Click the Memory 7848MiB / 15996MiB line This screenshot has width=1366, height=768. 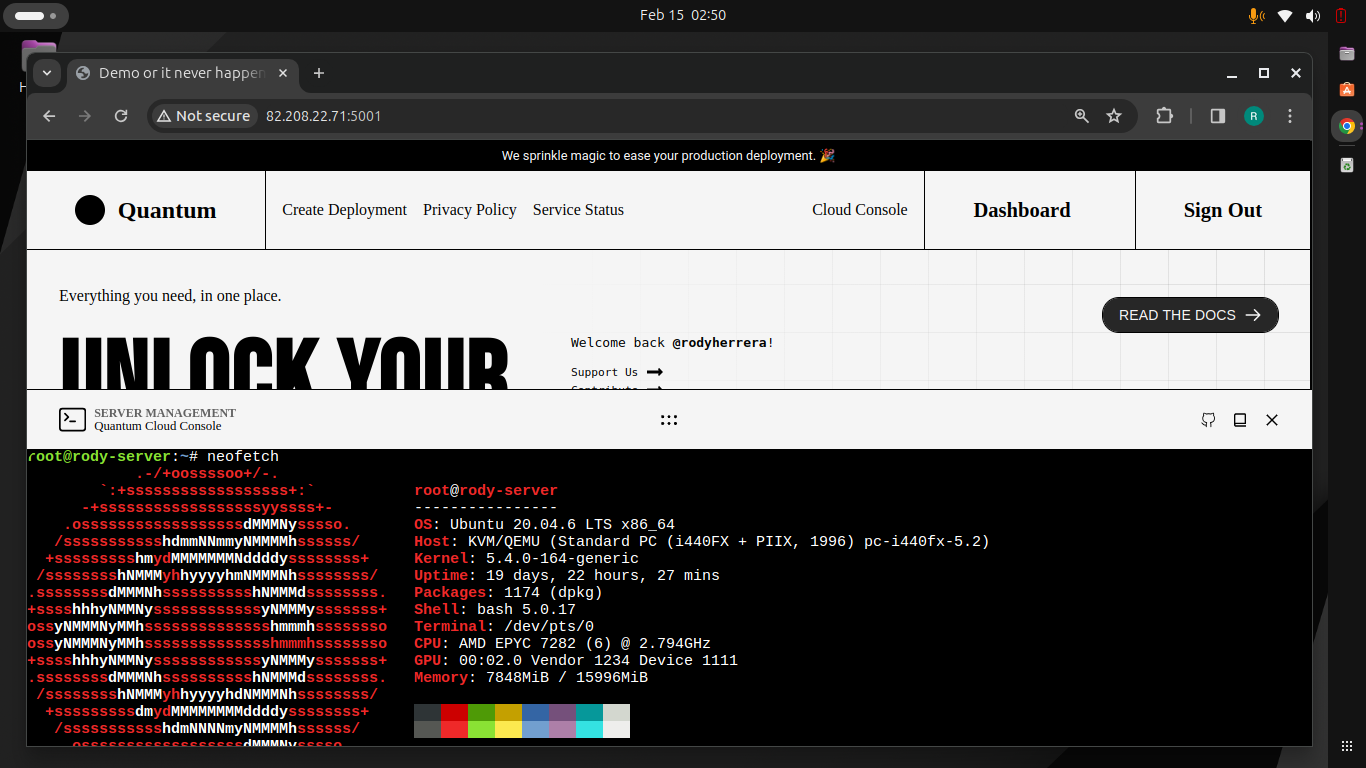click(531, 678)
